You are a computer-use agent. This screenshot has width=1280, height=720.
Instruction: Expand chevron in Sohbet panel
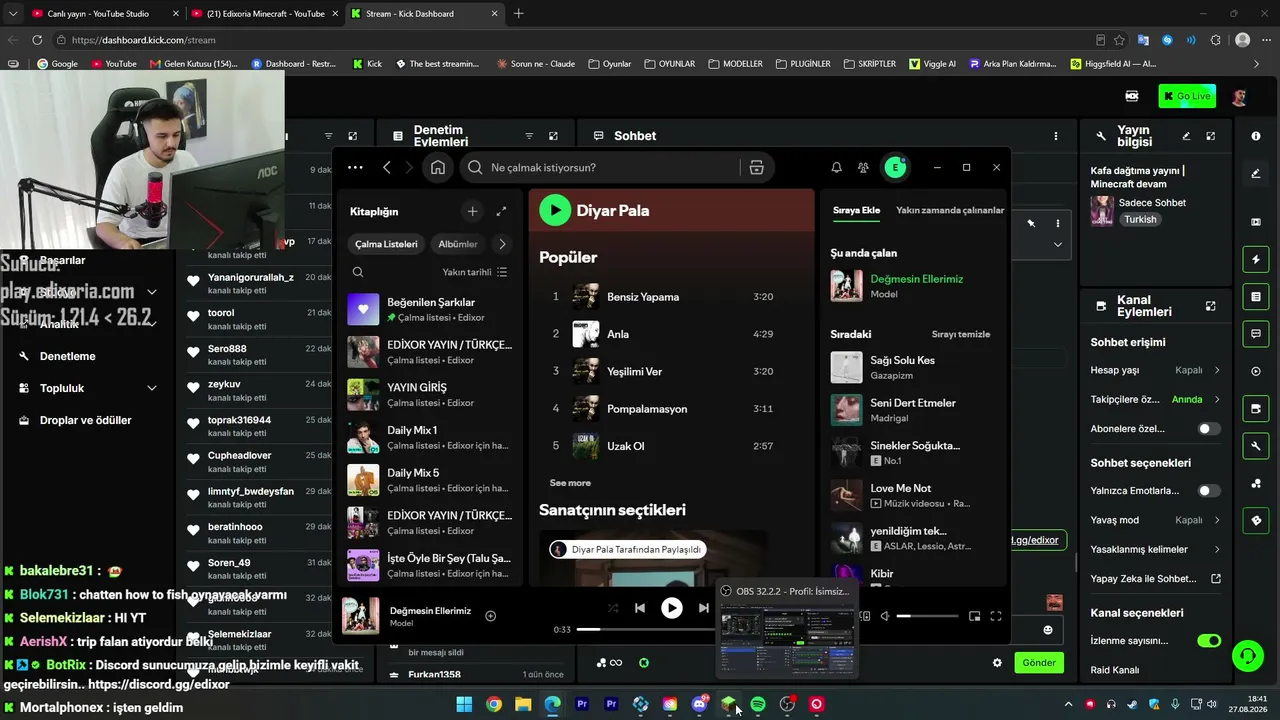pyautogui.click(x=1057, y=245)
